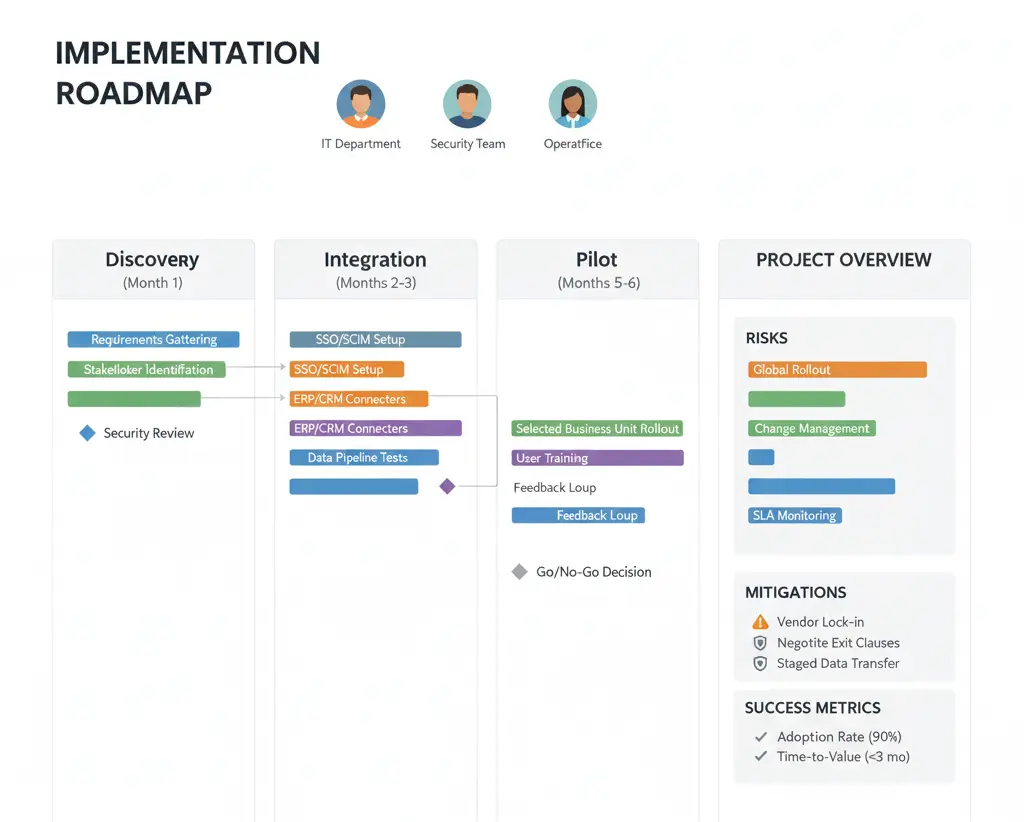
Task: Toggle the Adoption Rate (90%) checkmark
Action: coord(760,737)
